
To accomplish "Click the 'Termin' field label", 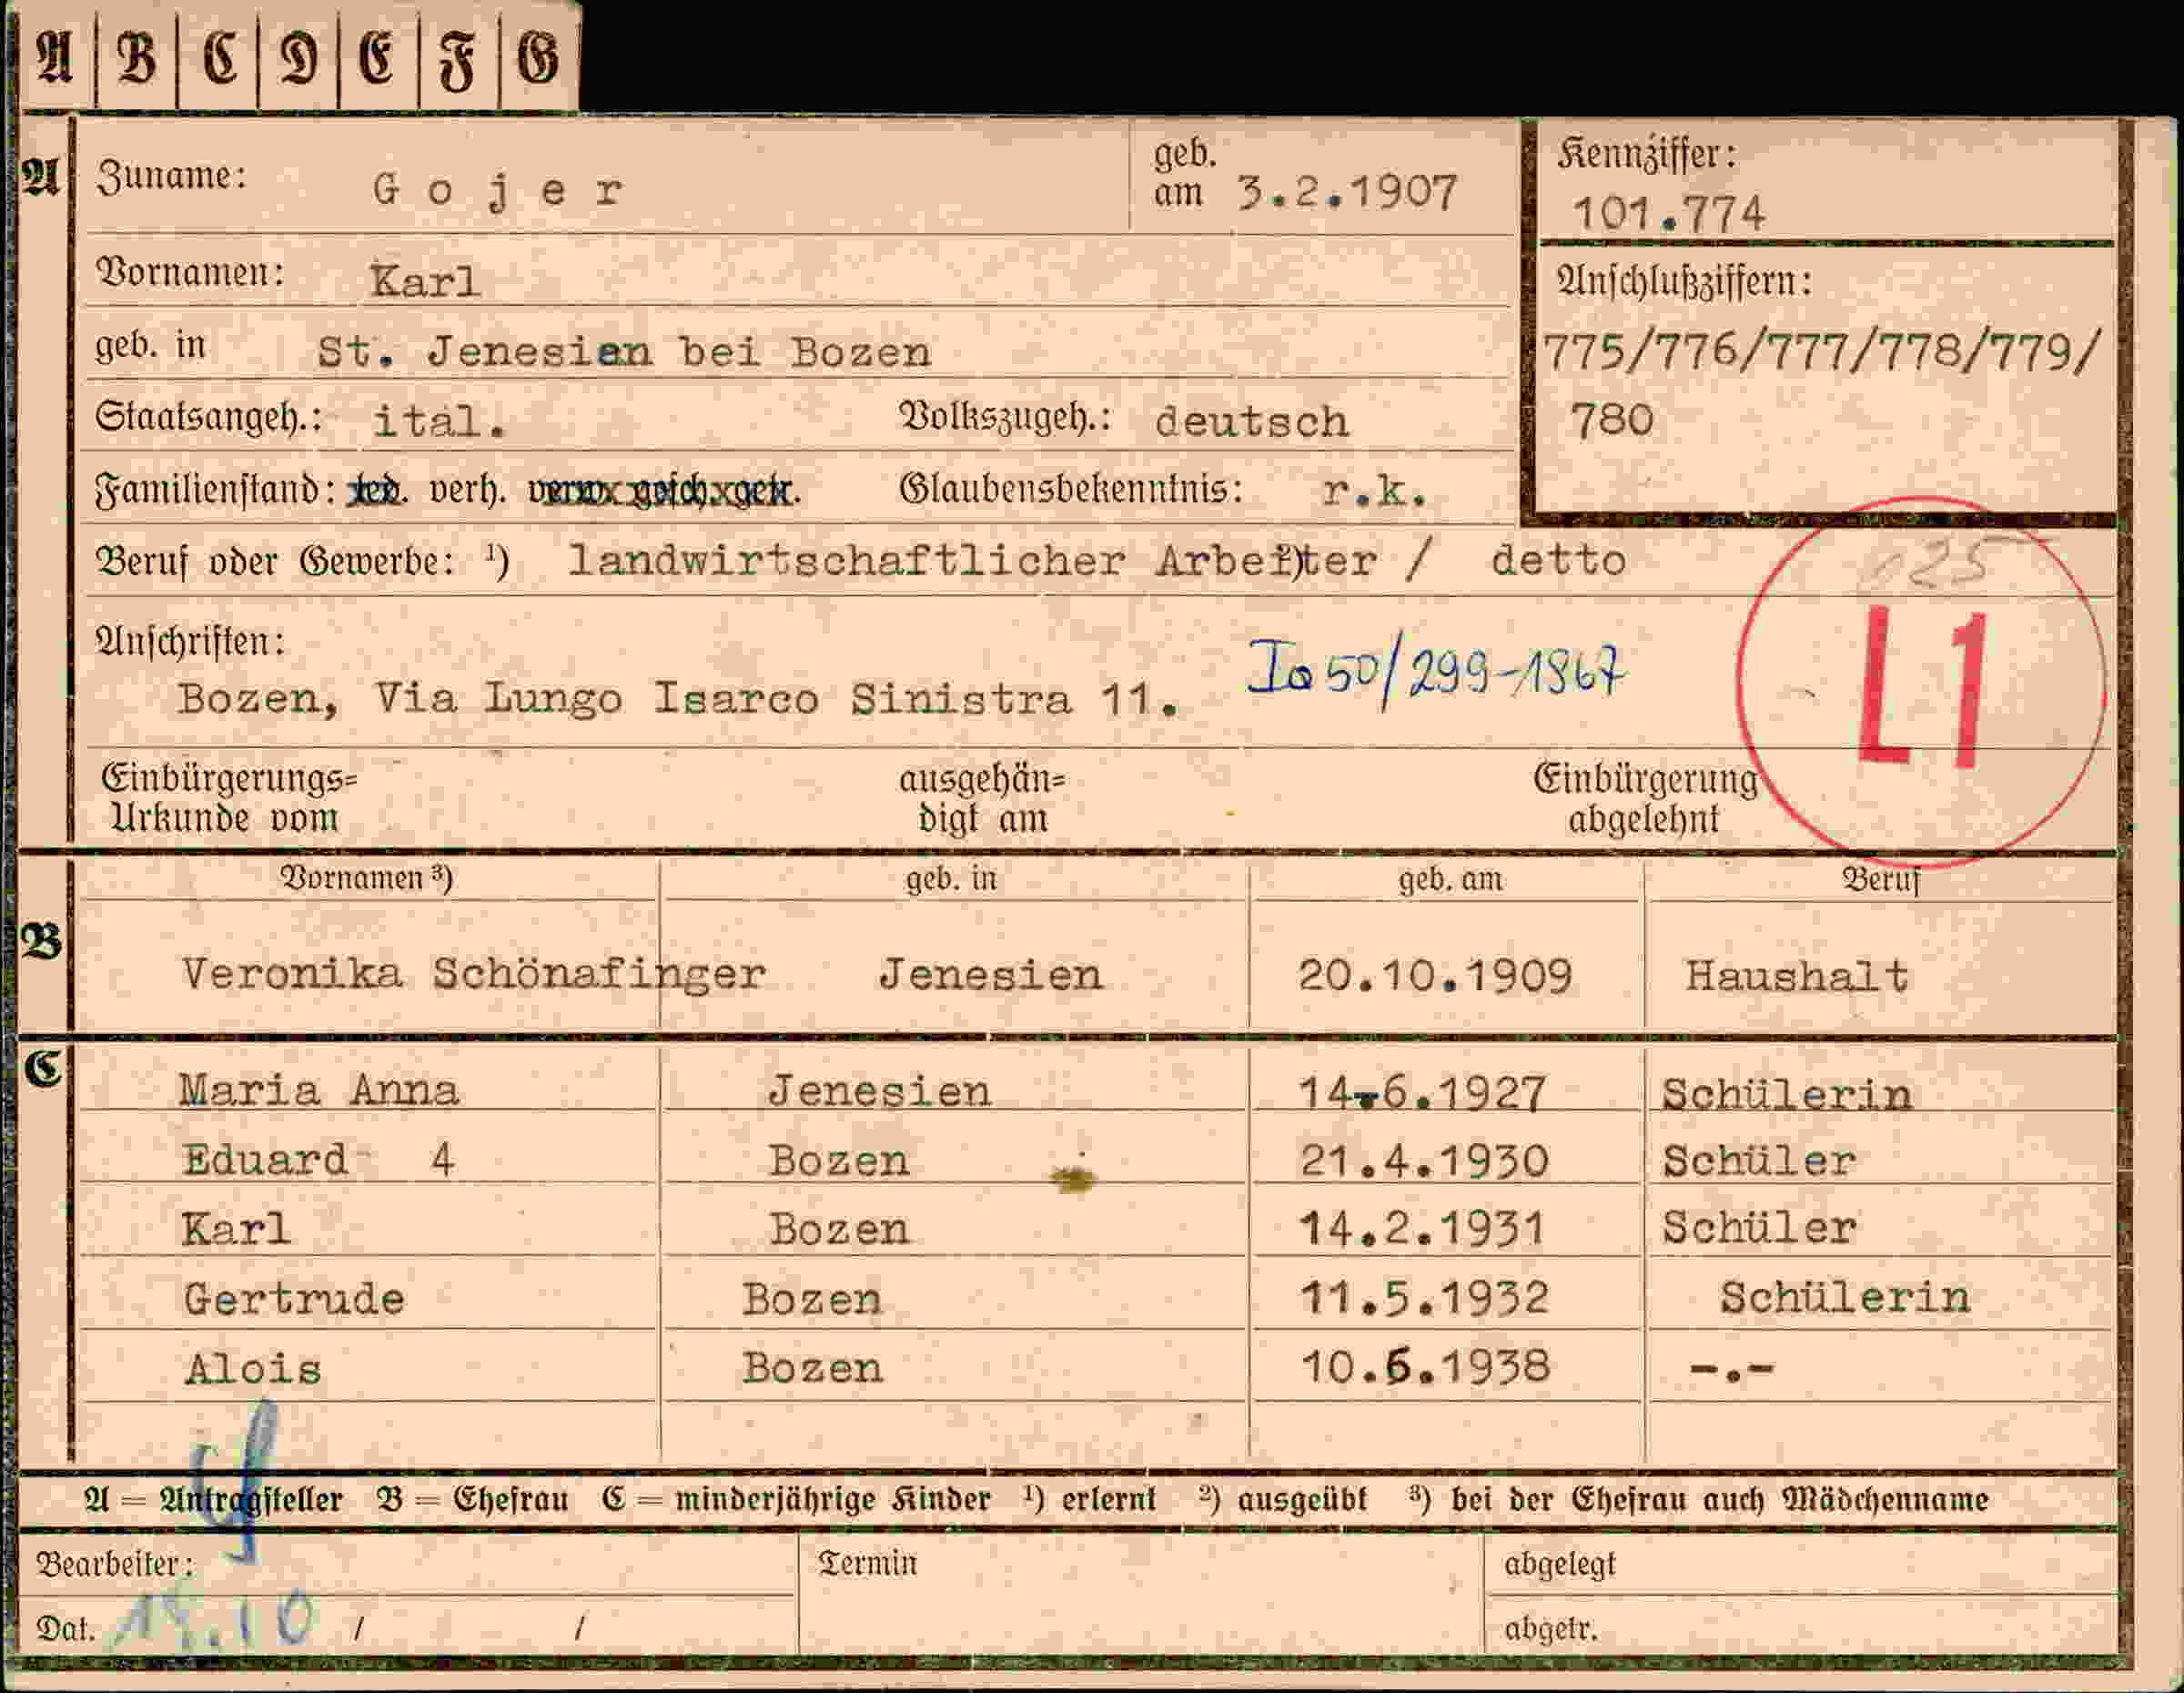I will pos(867,1563).
